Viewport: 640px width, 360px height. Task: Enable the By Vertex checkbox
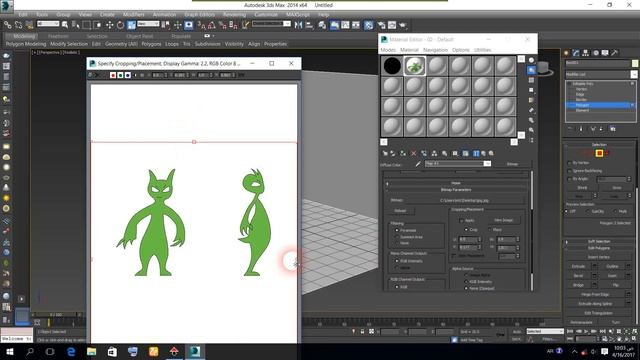point(569,163)
